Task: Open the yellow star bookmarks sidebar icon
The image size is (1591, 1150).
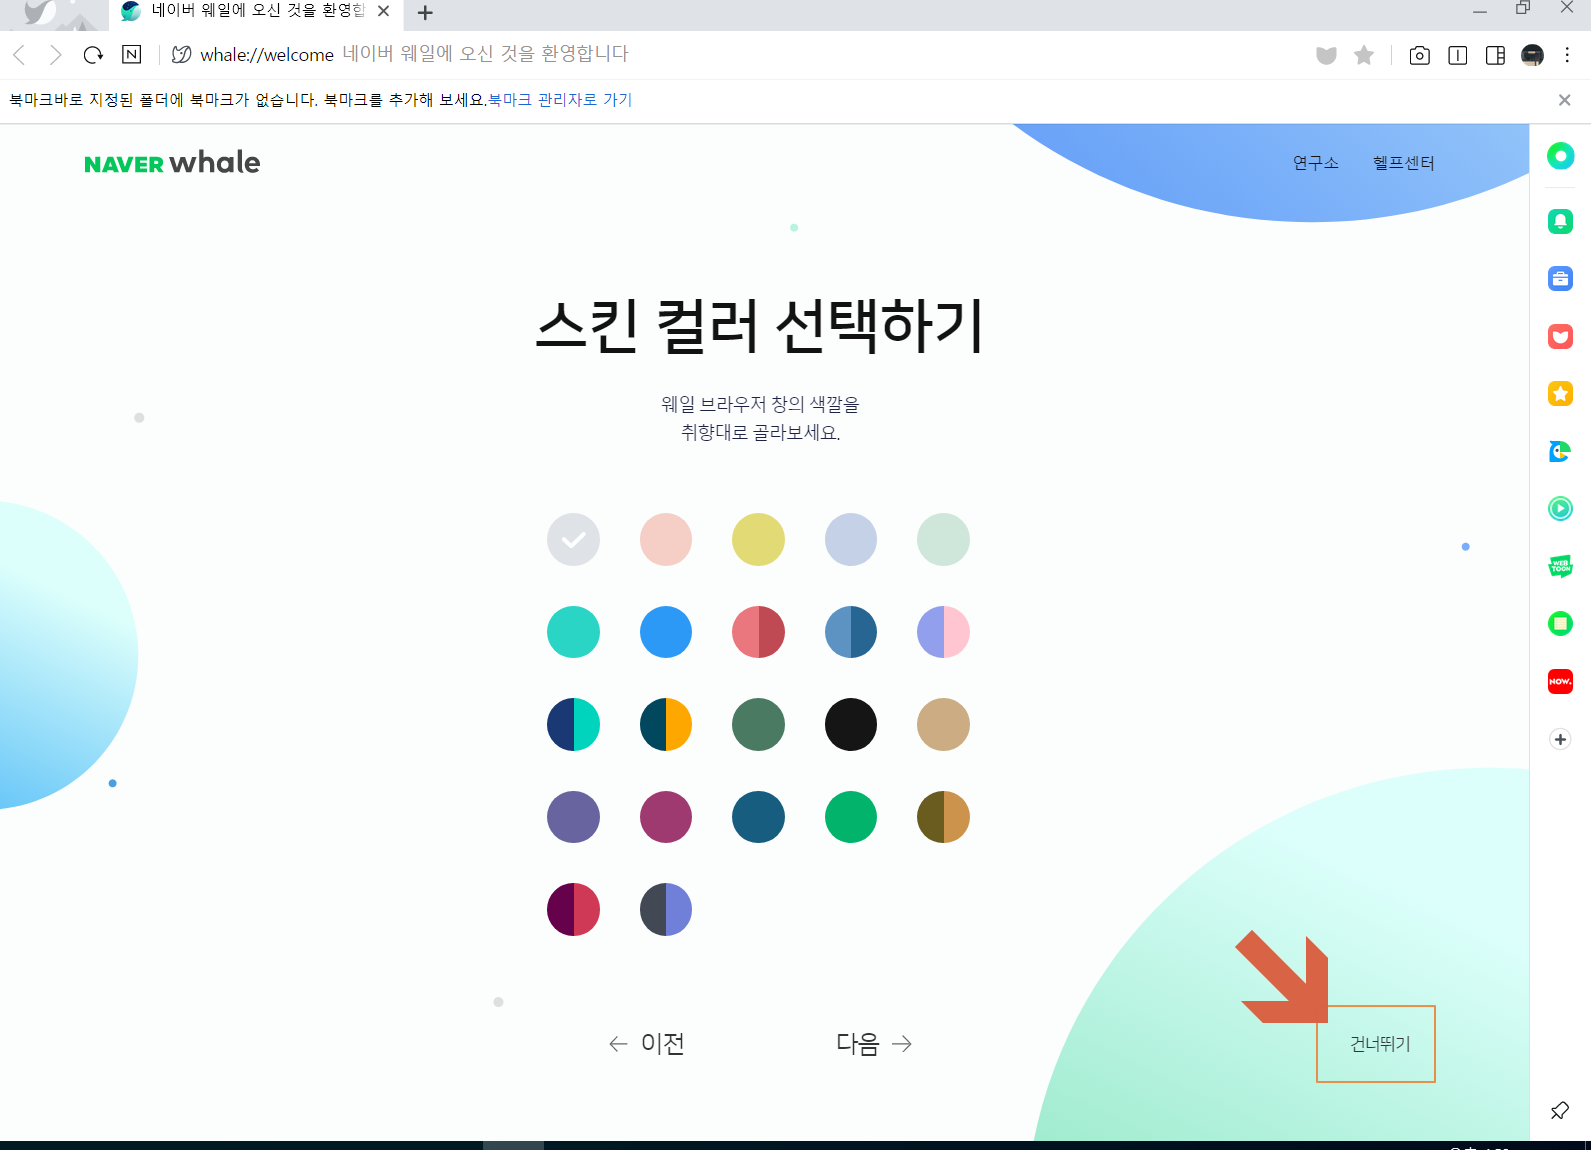Action: [x=1560, y=394]
